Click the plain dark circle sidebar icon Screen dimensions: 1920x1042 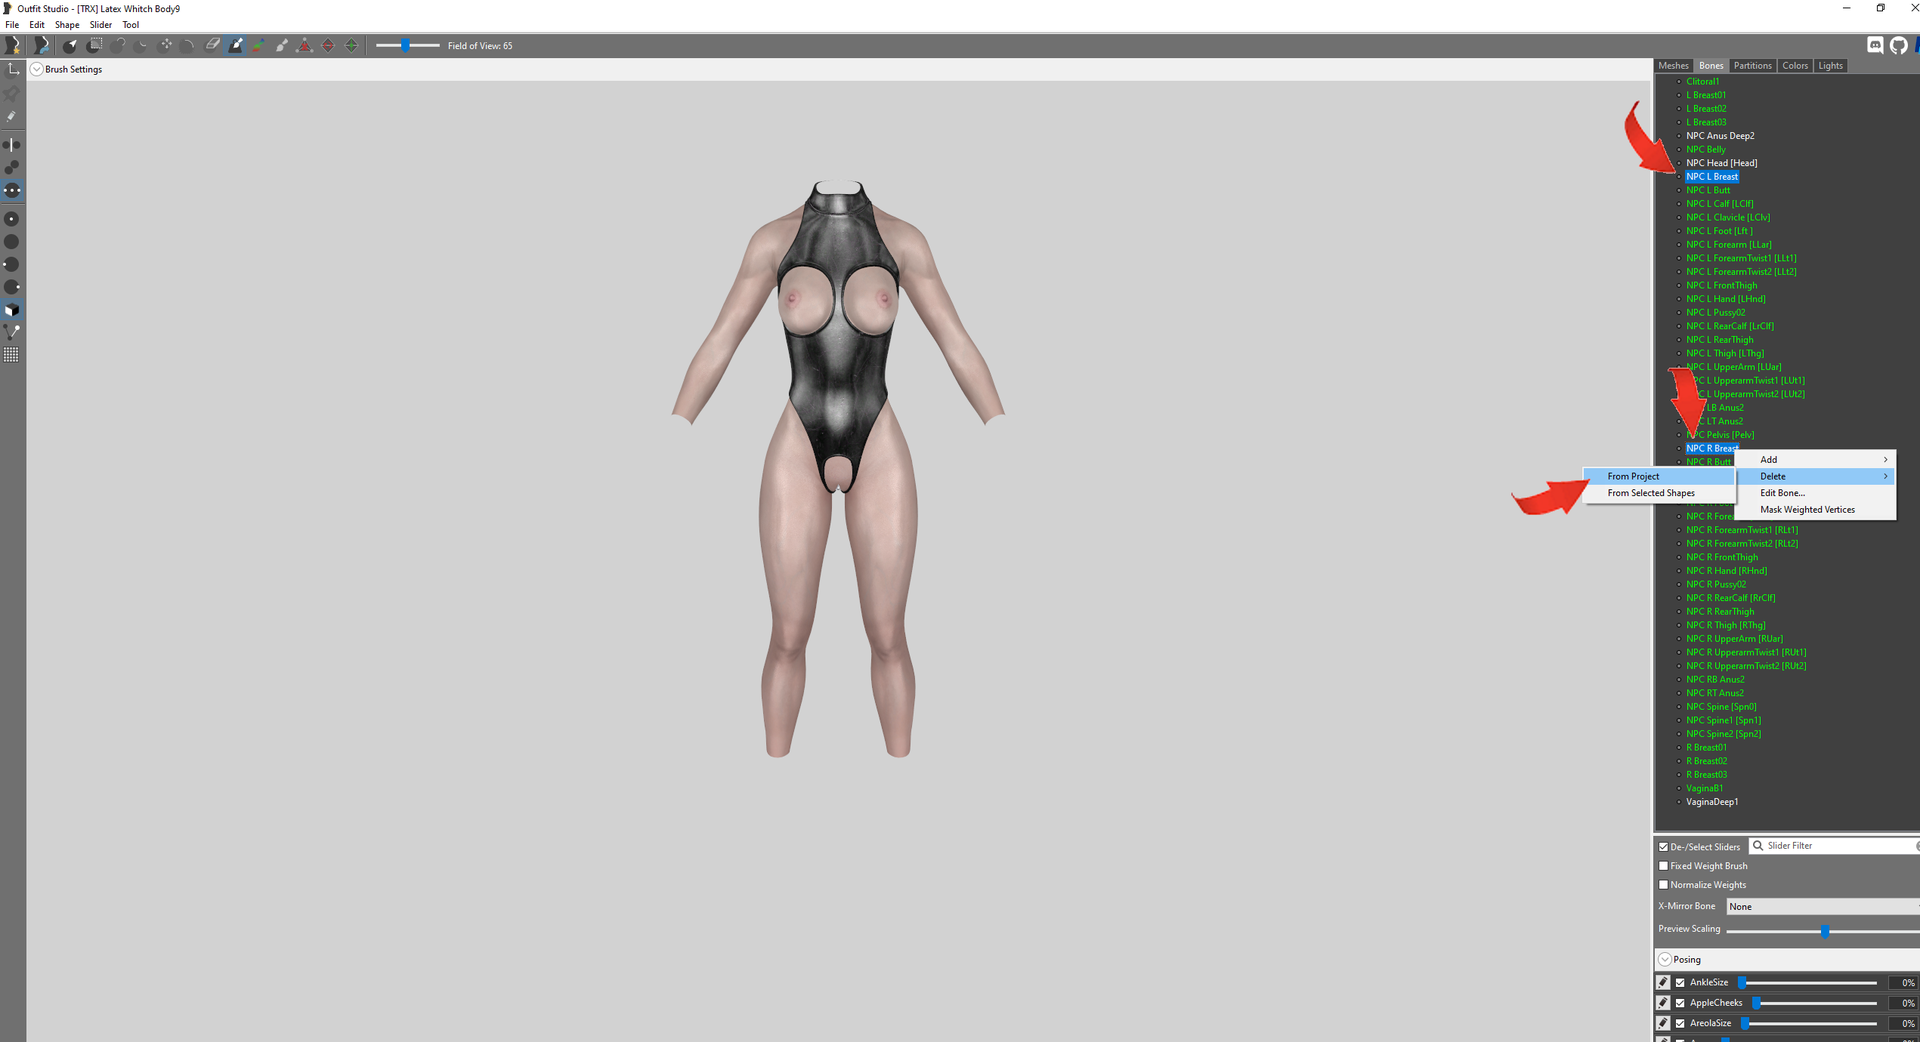(x=12, y=242)
